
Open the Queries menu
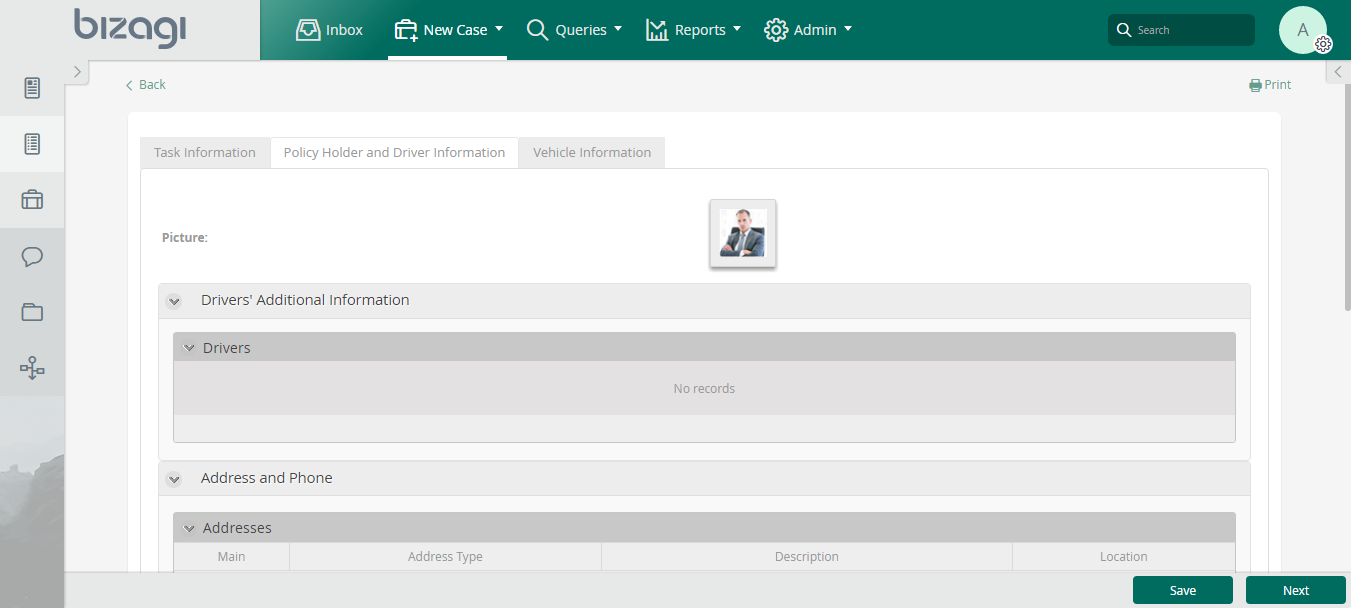click(x=574, y=30)
